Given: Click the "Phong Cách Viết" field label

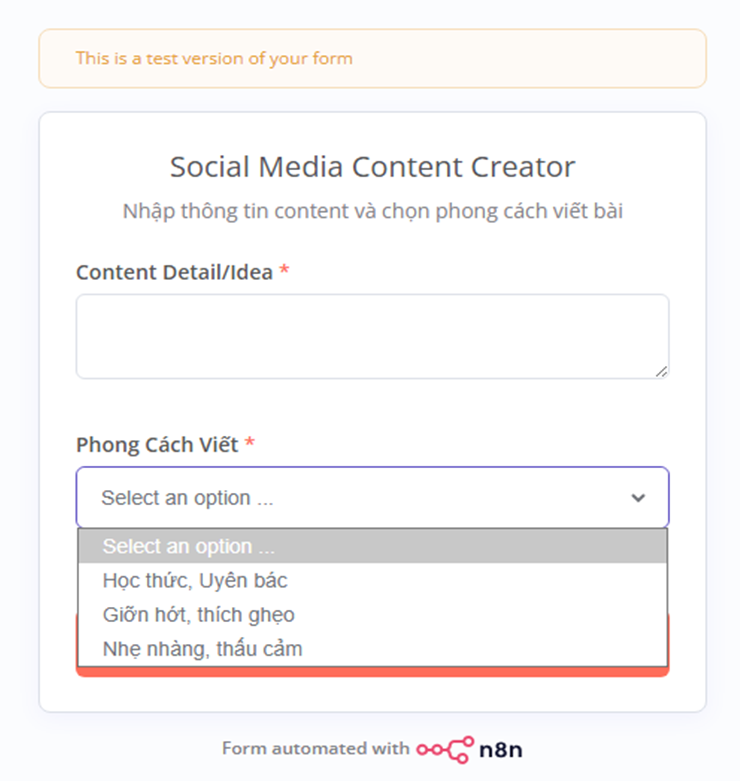Looking at the screenshot, I should (x=157, y=445).
